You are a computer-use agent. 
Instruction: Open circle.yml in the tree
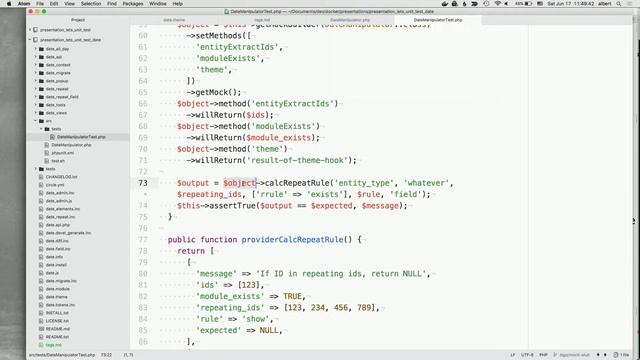tap(55, 185)
